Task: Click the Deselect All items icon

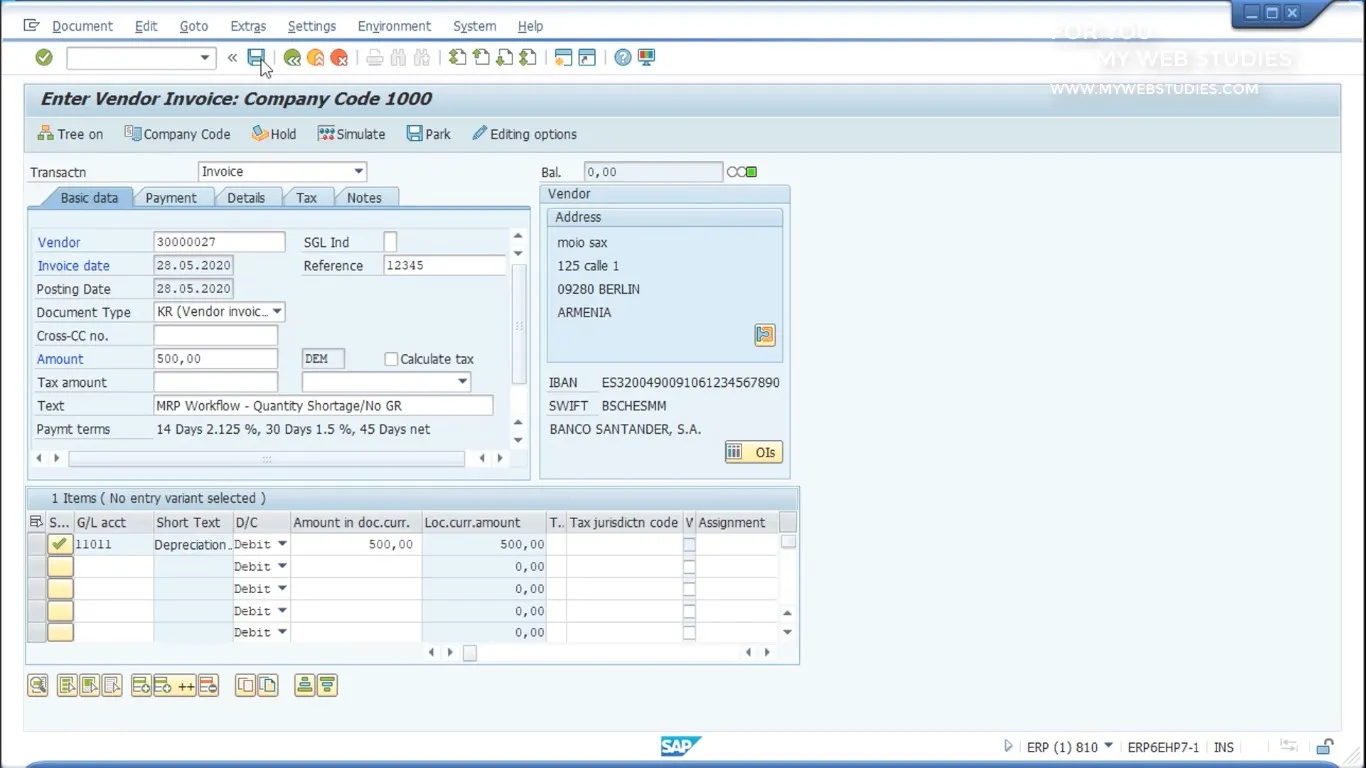Action: click(x=112, y=685)
